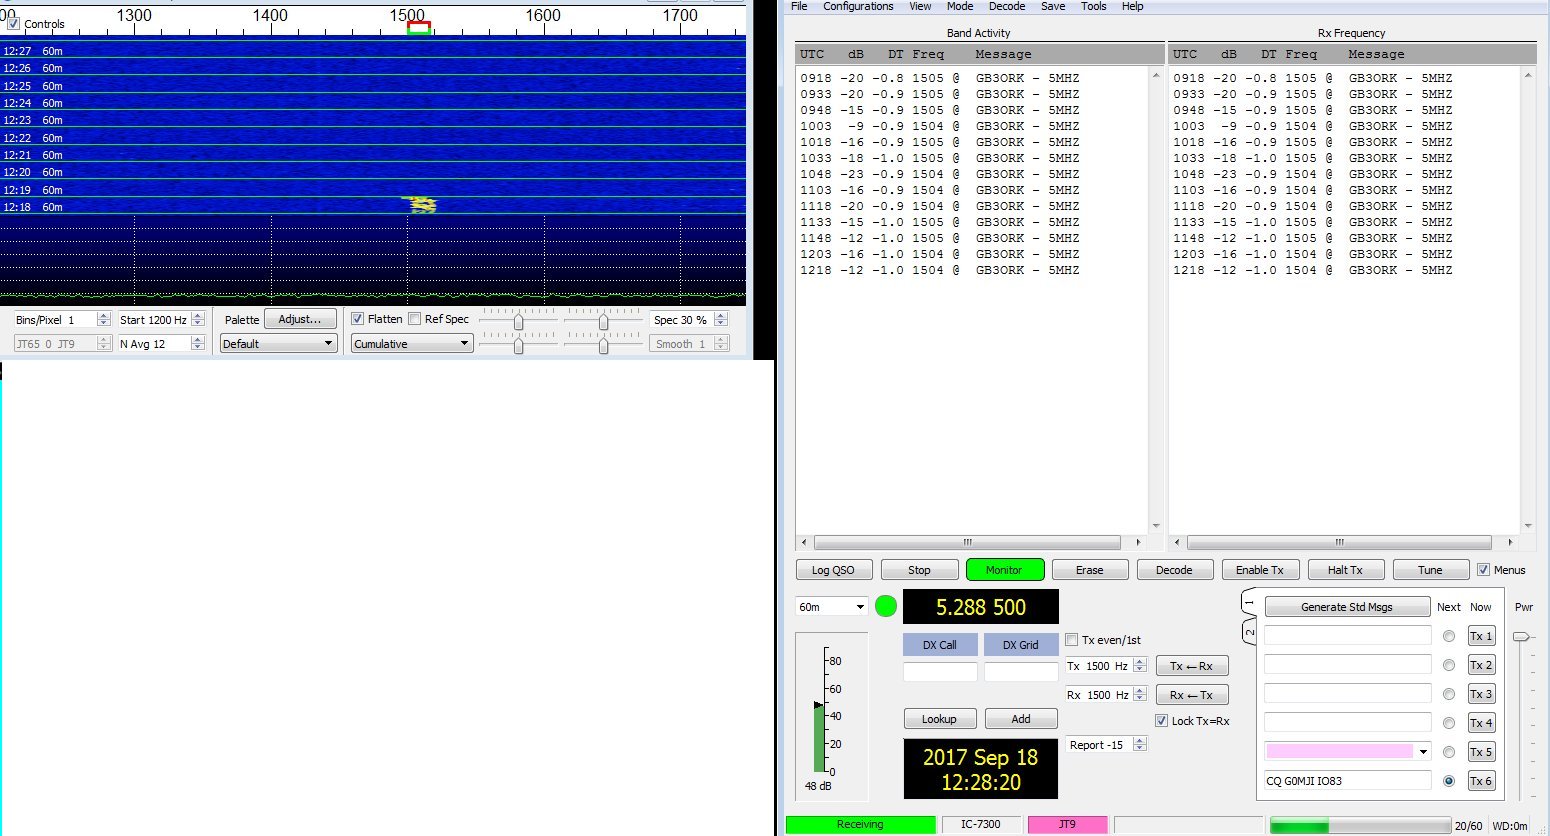Screen dimensions: 1550x836
Task: Toggle the Ref Spec checkbox
Action: coord(414,319)
